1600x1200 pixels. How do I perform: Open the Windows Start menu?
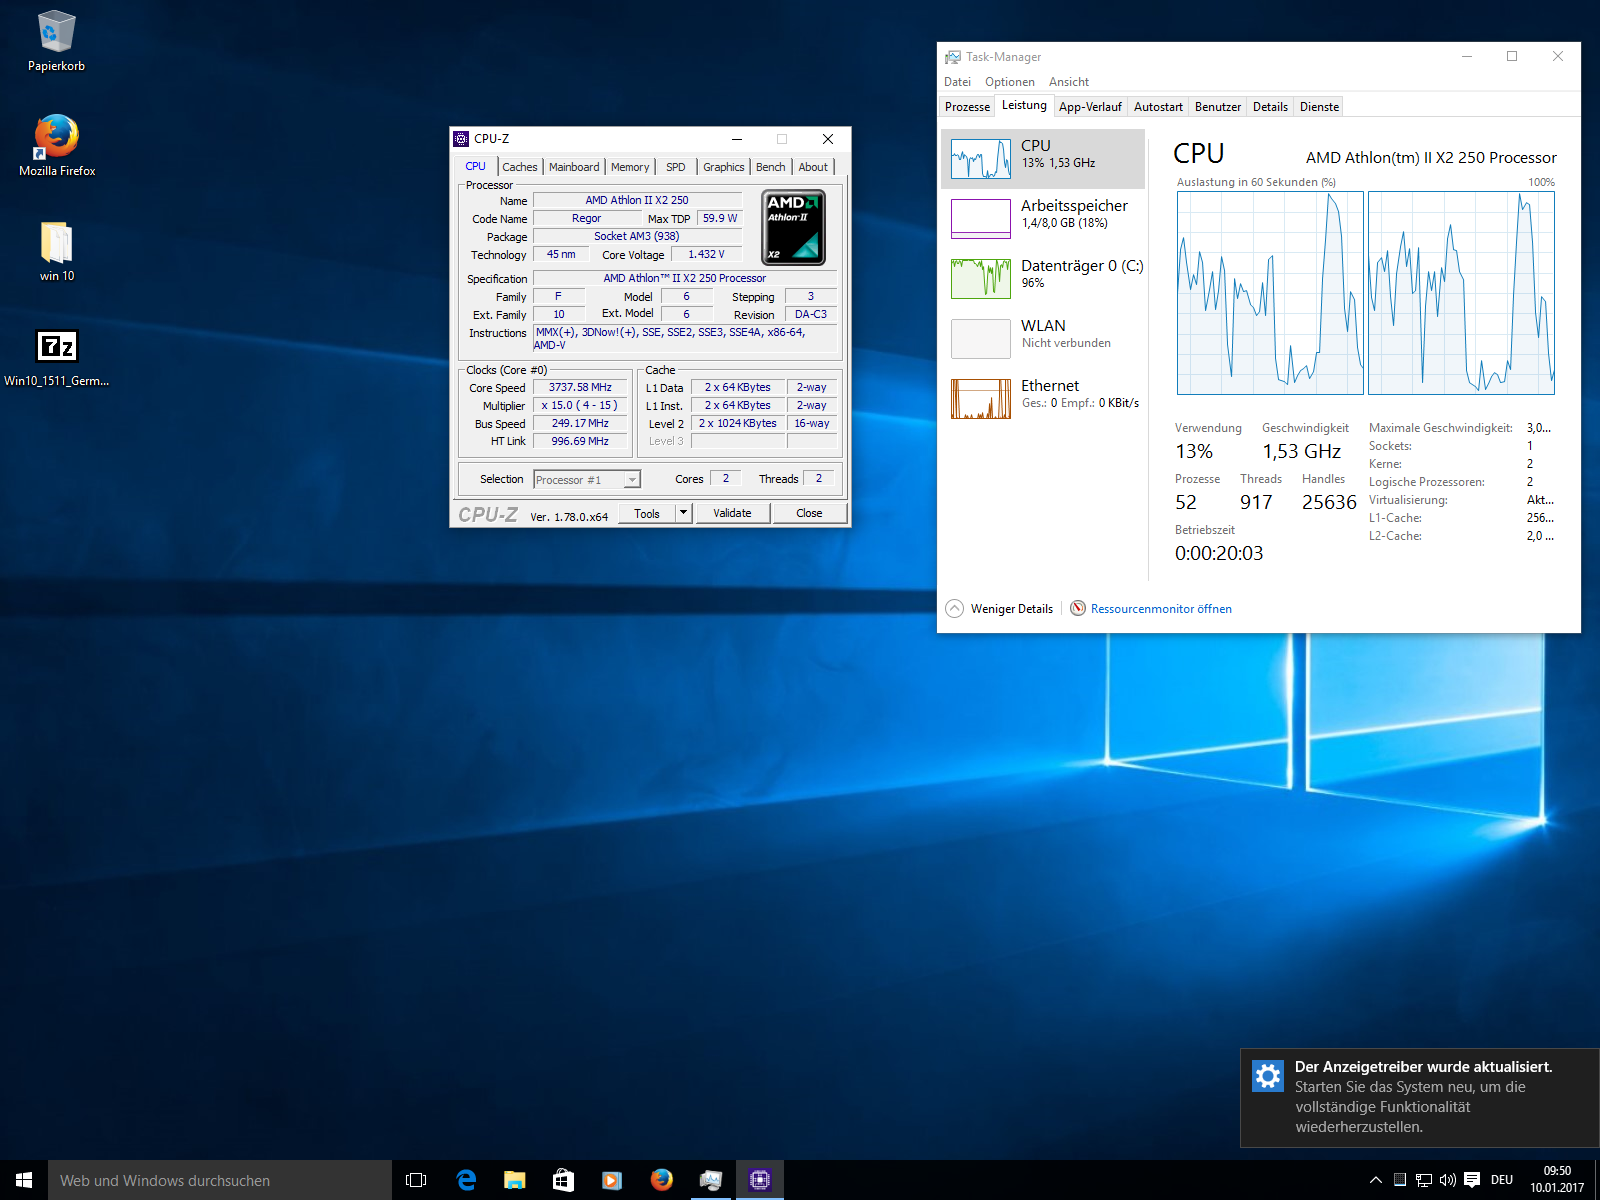click(24, 1180)
